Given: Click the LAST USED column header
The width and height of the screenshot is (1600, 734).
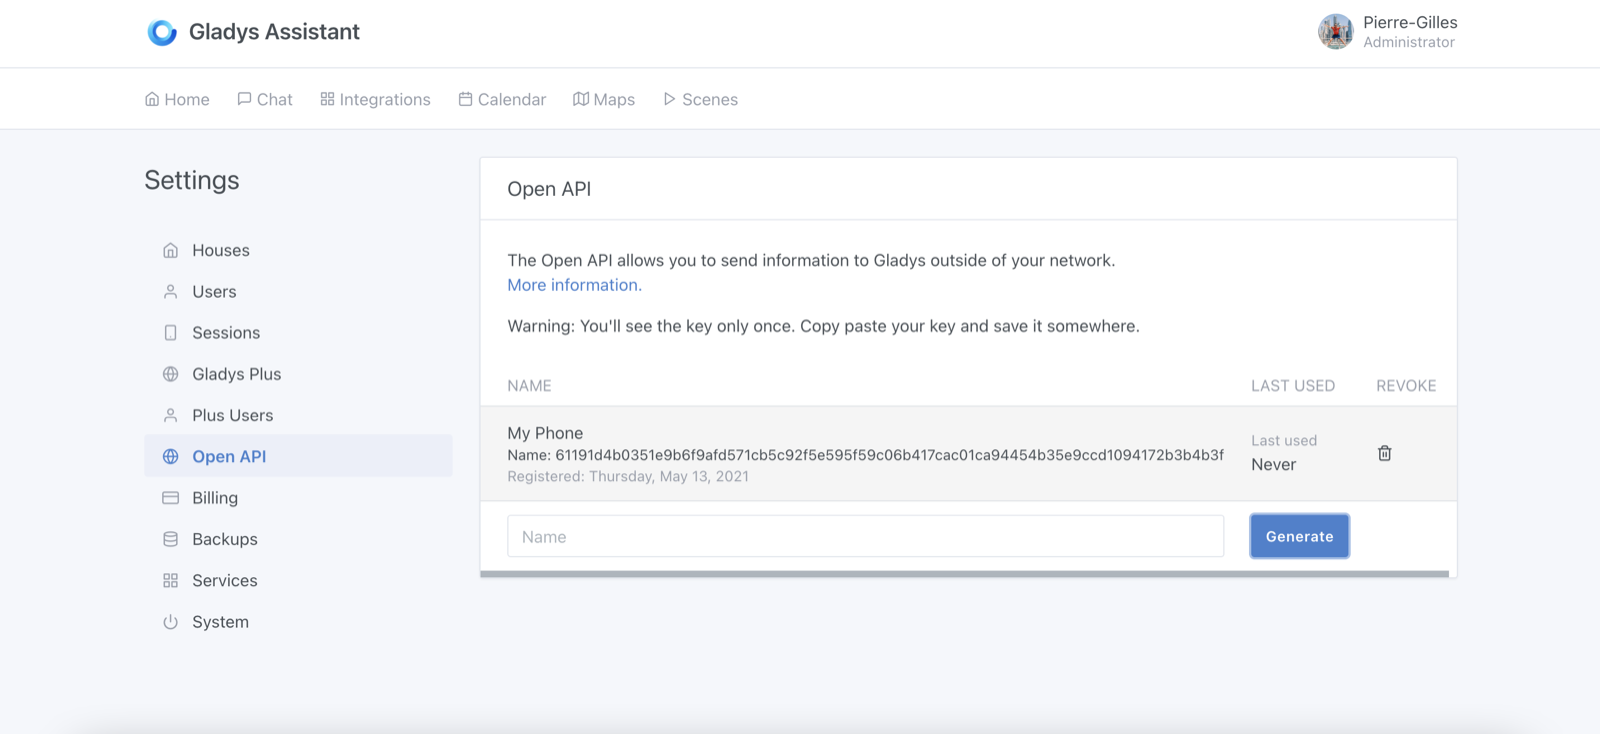Looking at the screenshot, I should [1293, 386].
